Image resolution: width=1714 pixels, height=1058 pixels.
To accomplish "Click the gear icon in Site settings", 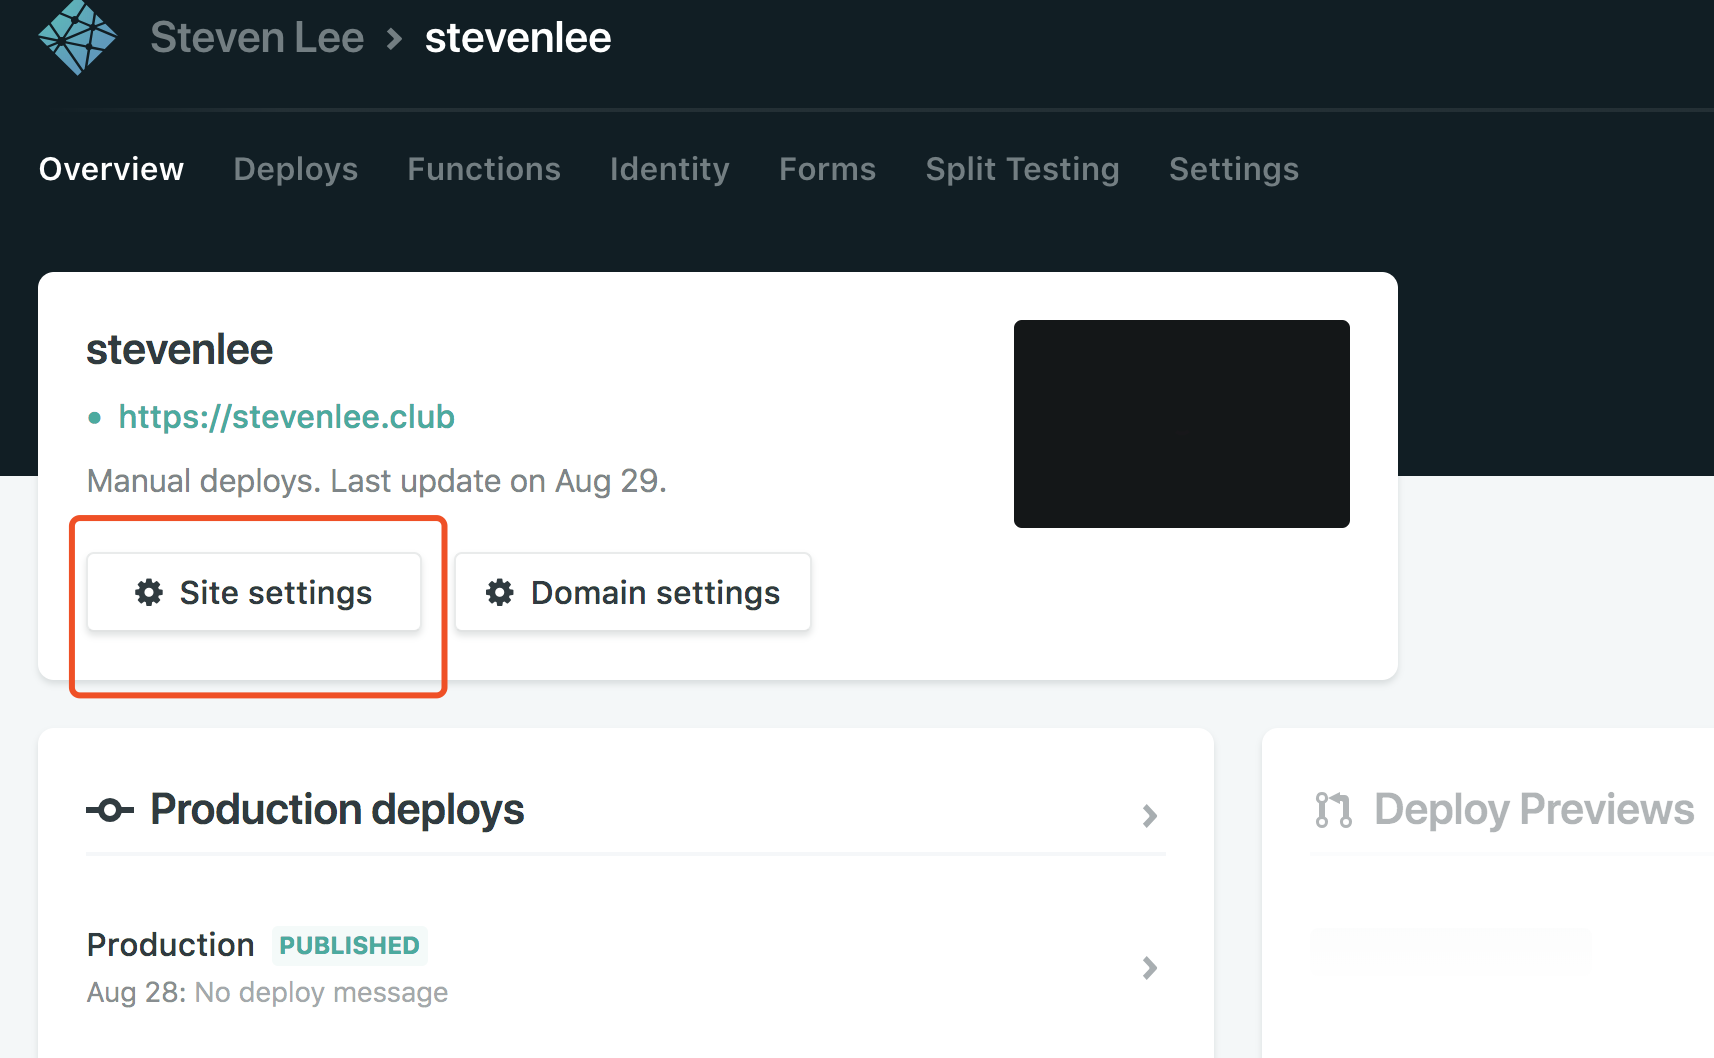I will [x=149, y=592].
